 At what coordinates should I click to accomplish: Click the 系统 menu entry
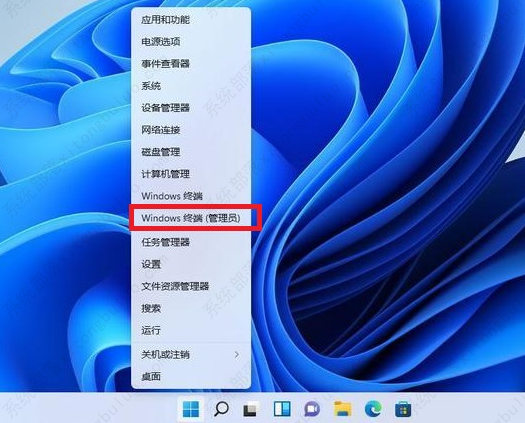tap(191, 86)
